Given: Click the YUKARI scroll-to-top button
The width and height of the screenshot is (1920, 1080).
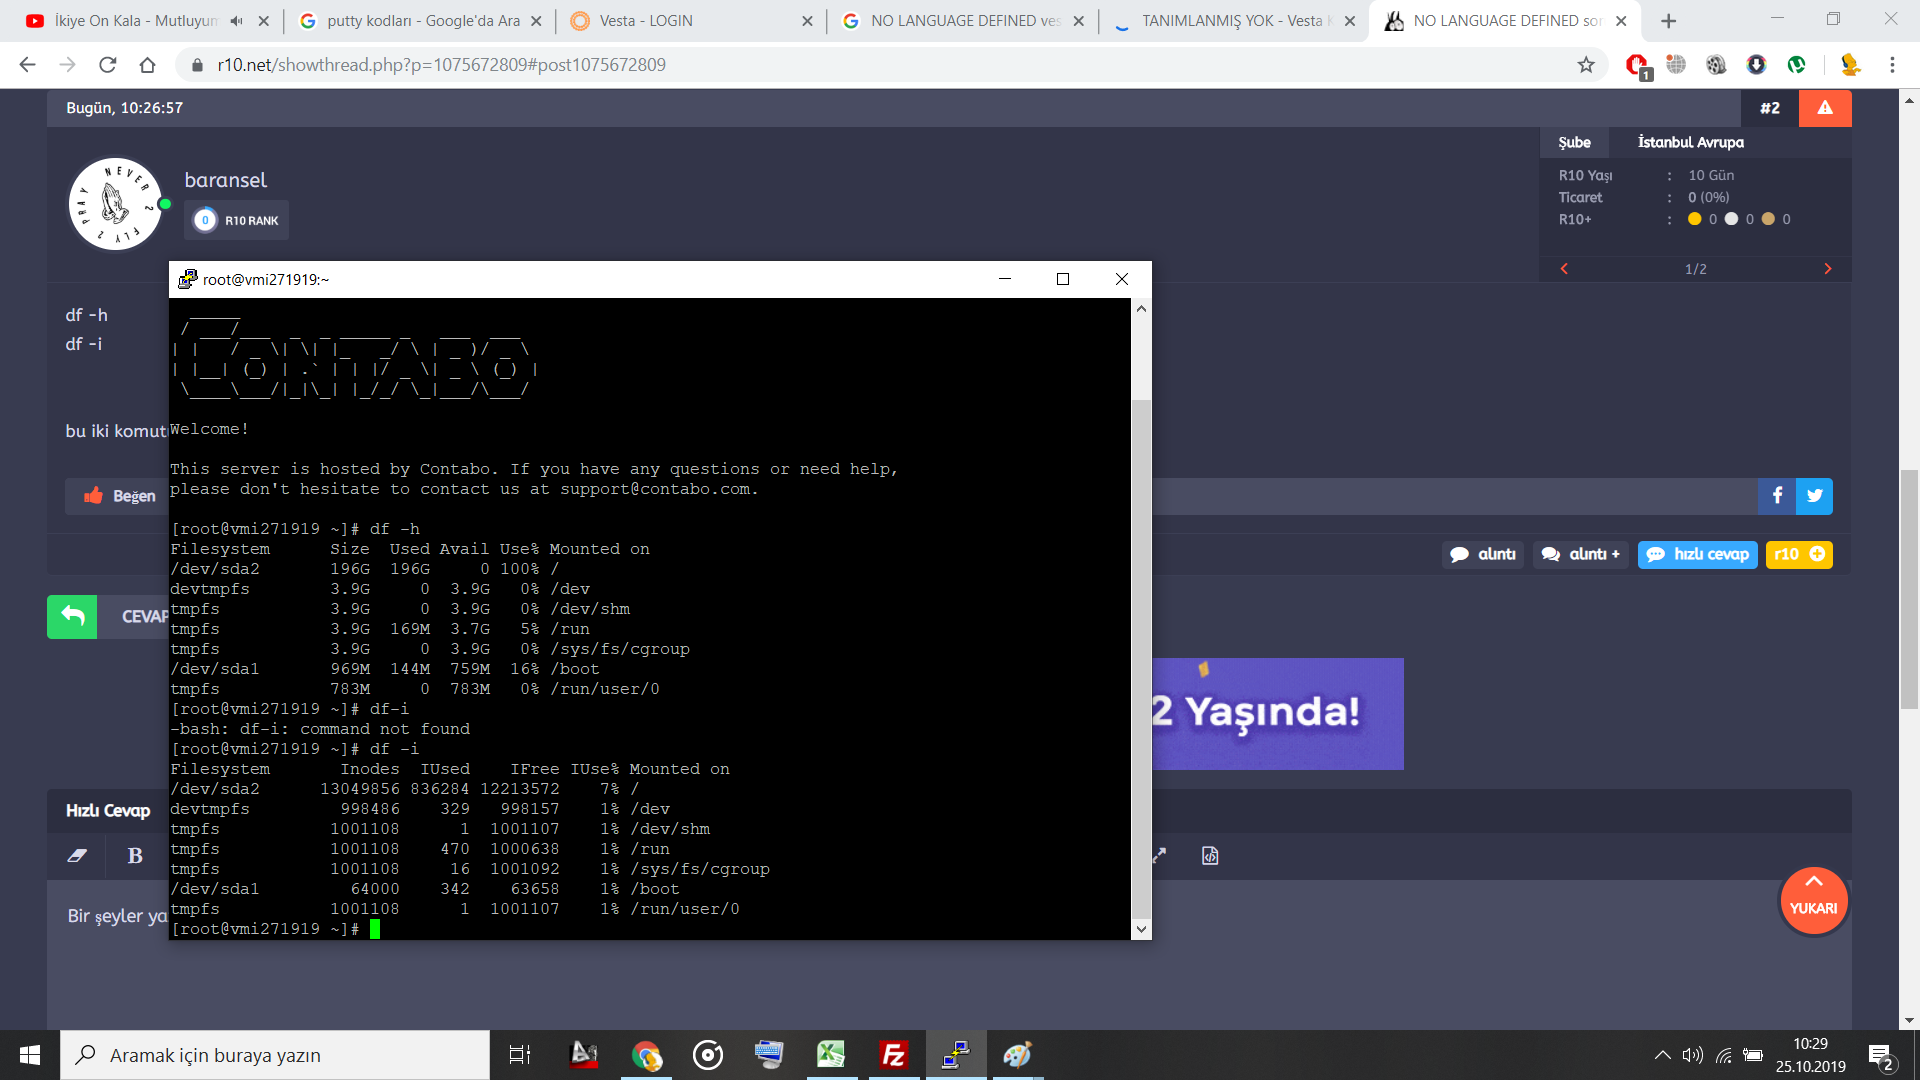Looking at the screenshot, I should 1813,900.
